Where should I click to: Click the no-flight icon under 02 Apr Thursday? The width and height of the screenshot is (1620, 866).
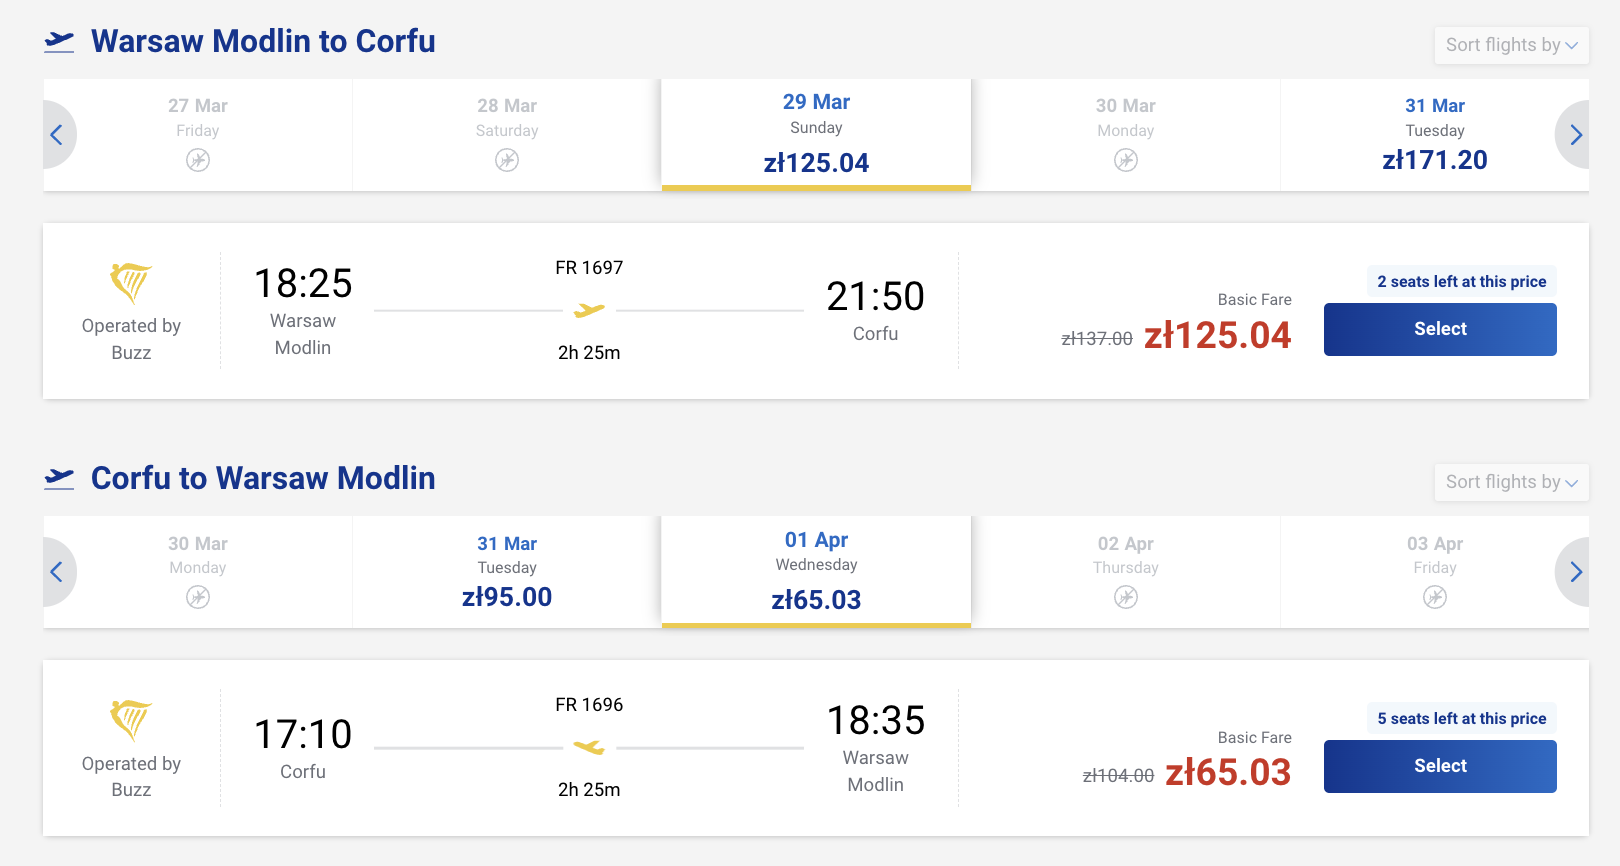[1126, 597]
